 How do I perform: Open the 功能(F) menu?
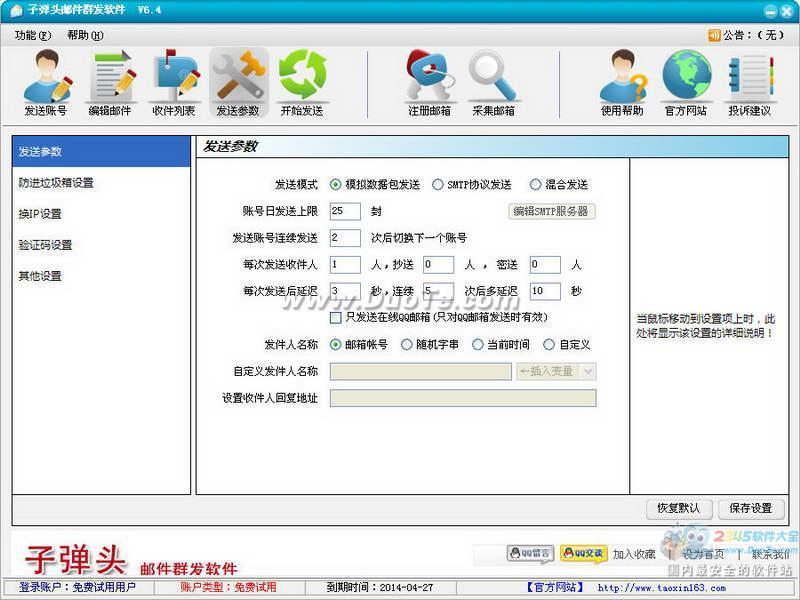(33, 35)
